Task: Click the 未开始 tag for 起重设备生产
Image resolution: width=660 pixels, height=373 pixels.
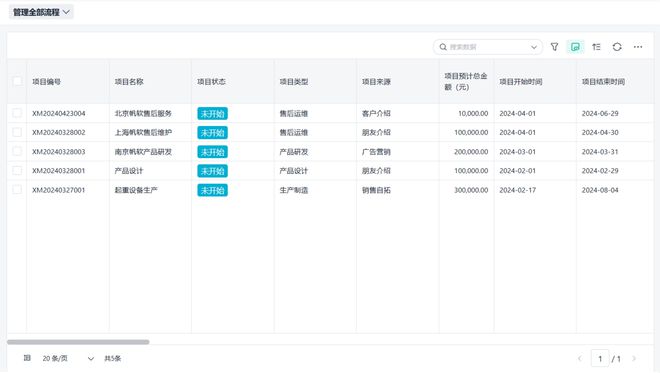Action: [213, 190]
